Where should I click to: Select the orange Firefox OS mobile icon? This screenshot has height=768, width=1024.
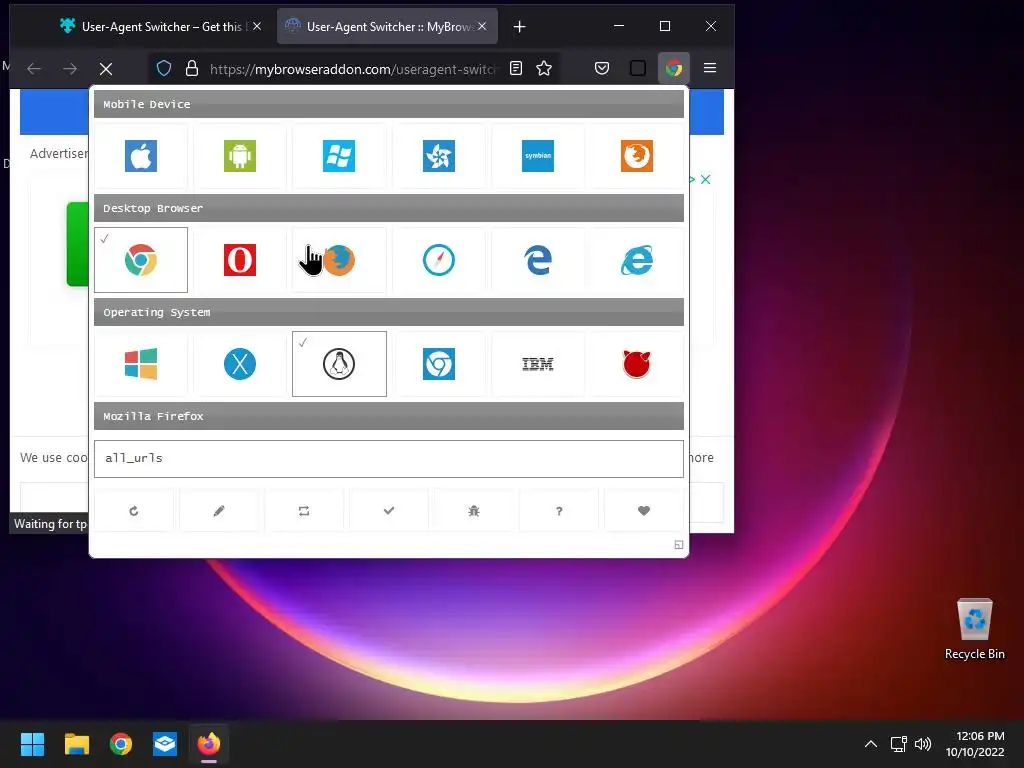click(x=637, y=156)
